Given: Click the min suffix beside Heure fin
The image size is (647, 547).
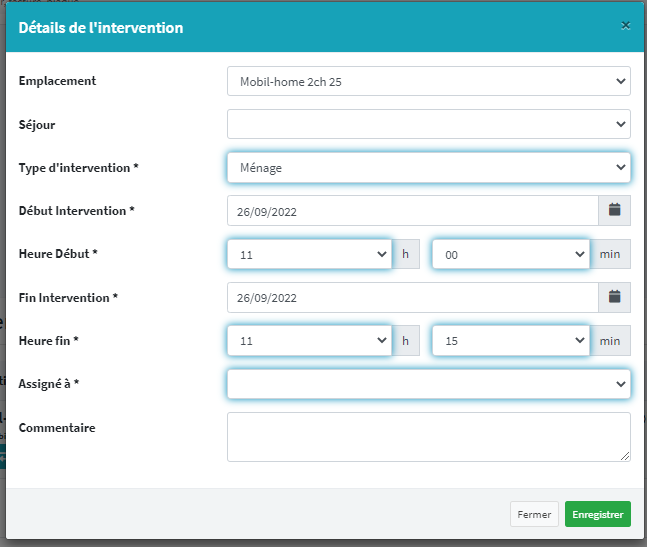Looking at the screenshot, I should coord(610,341).
